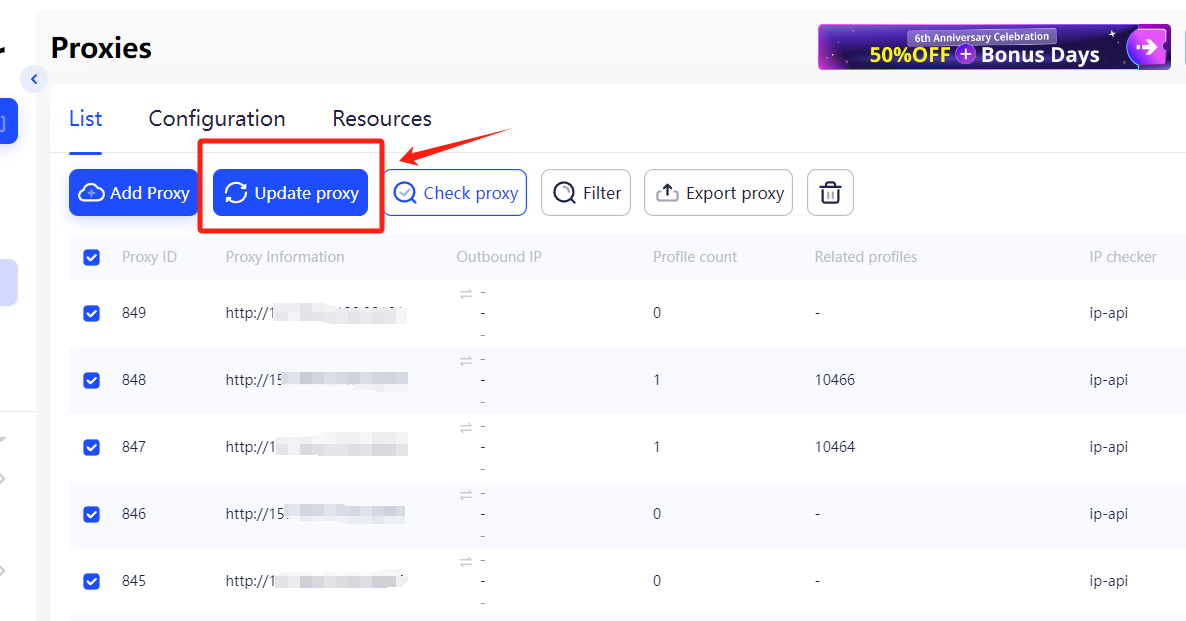Open related profile 10466
The height and width of the screenshot is (621, 1186).
click(835, 380)
